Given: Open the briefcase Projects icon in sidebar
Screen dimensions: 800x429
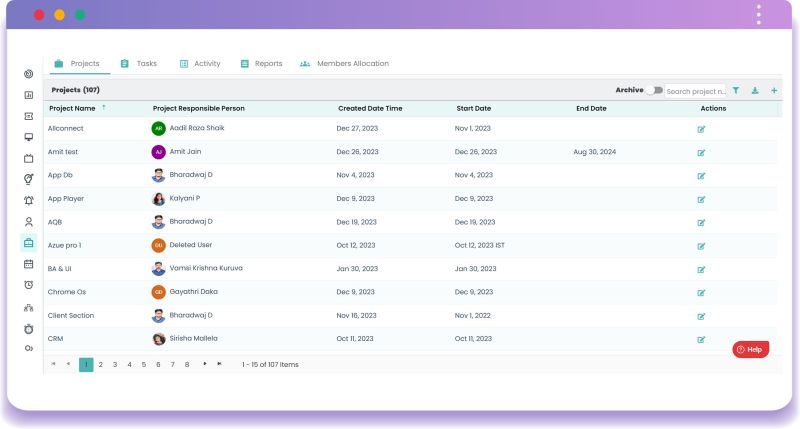Looking at the screenshot, I should tap(29, 243).
